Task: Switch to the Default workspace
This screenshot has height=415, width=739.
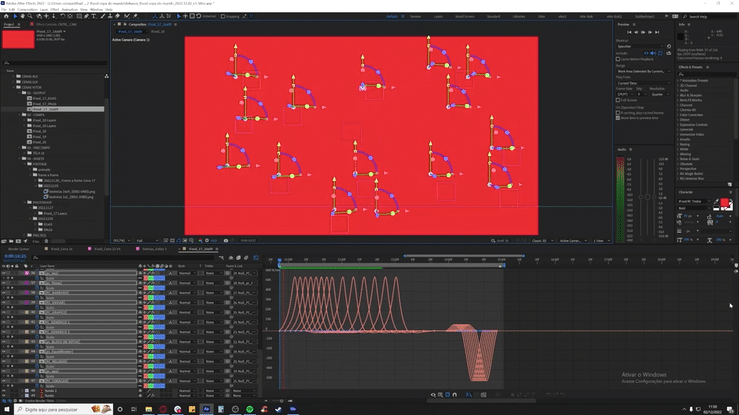Action: tap(392, 16)
